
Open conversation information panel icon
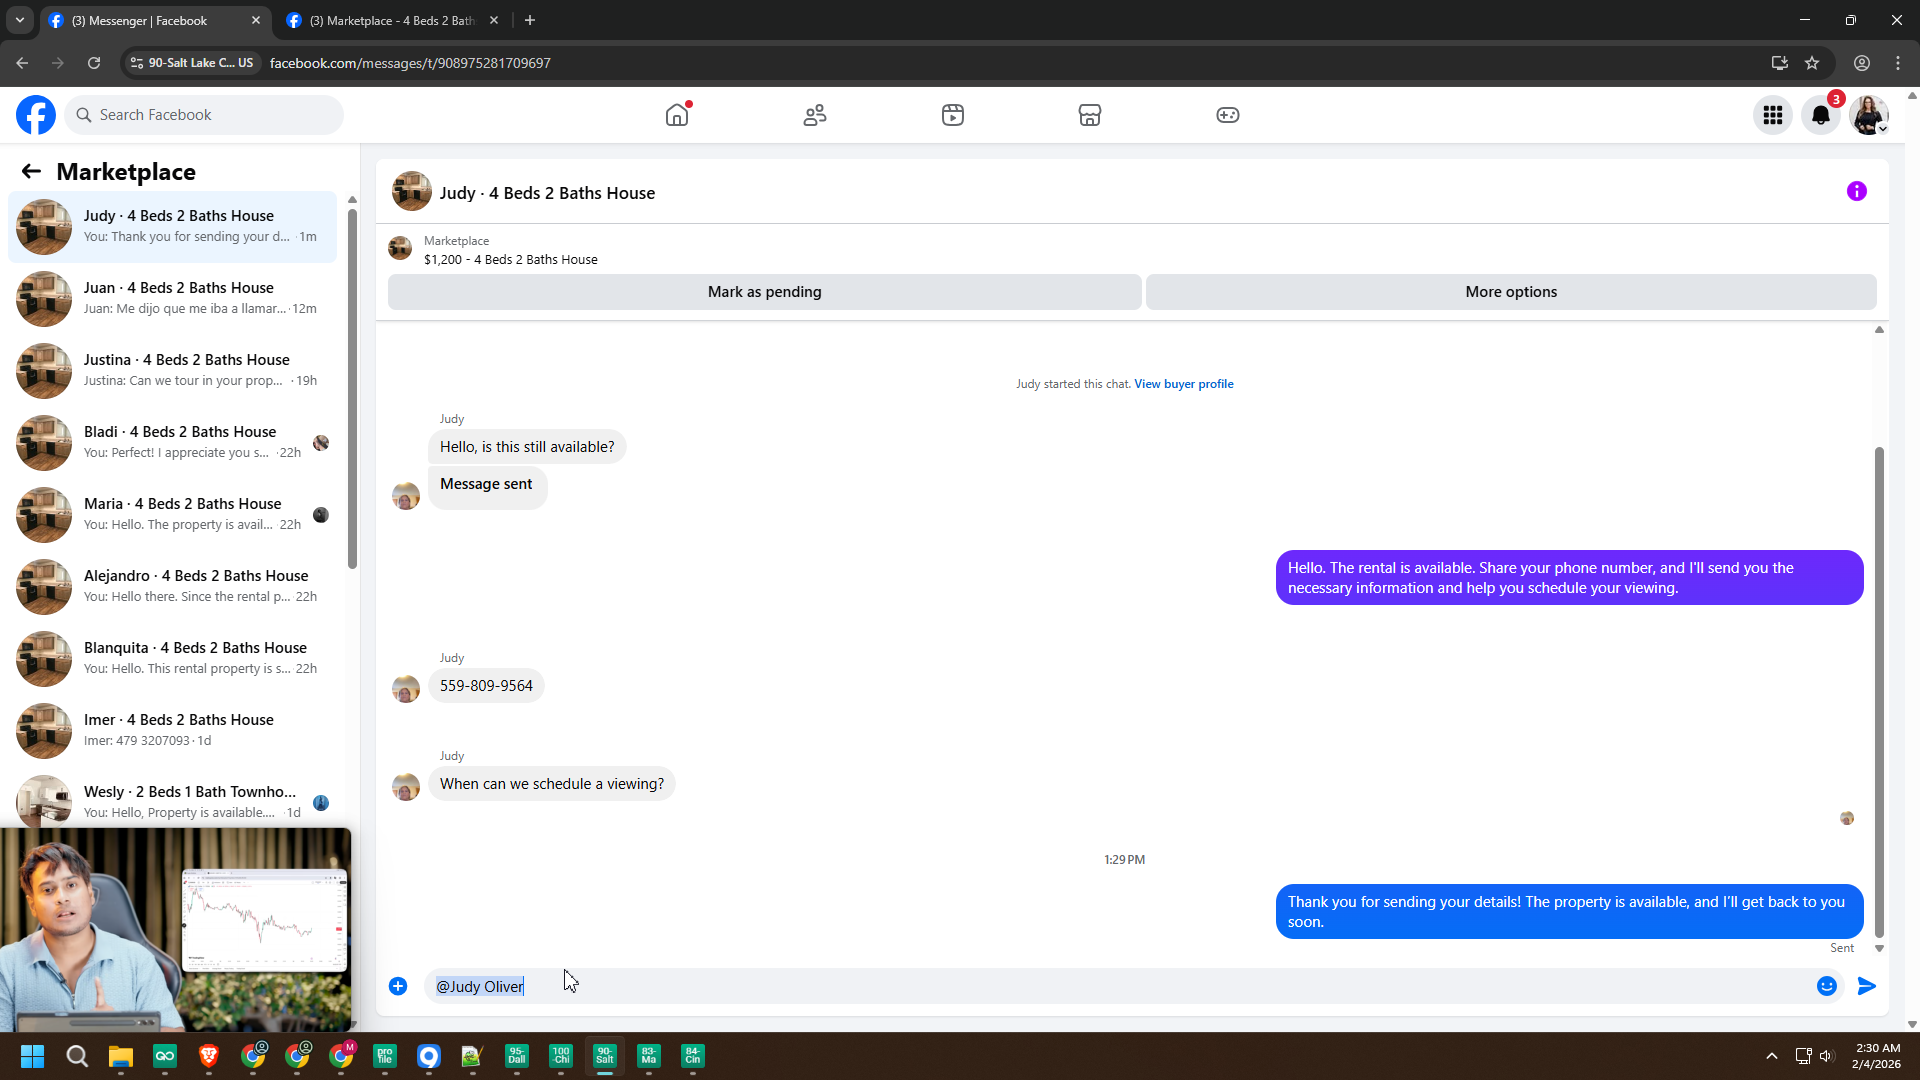tap(1857, 191)
